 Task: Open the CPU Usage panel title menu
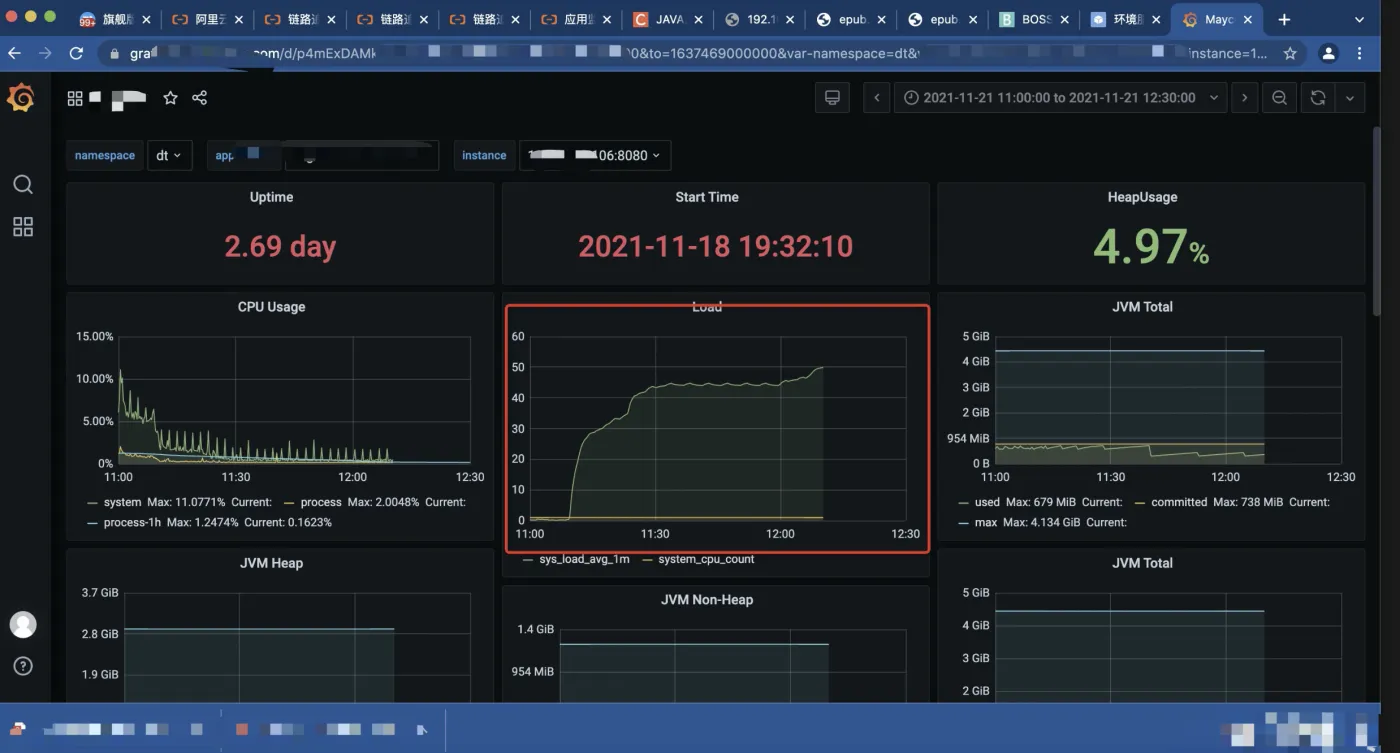pyautogui.click(x=272, y=307)
